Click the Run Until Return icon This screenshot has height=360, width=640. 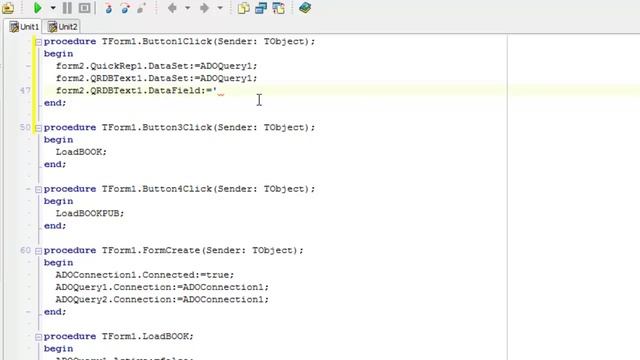(x=141, y=8)
